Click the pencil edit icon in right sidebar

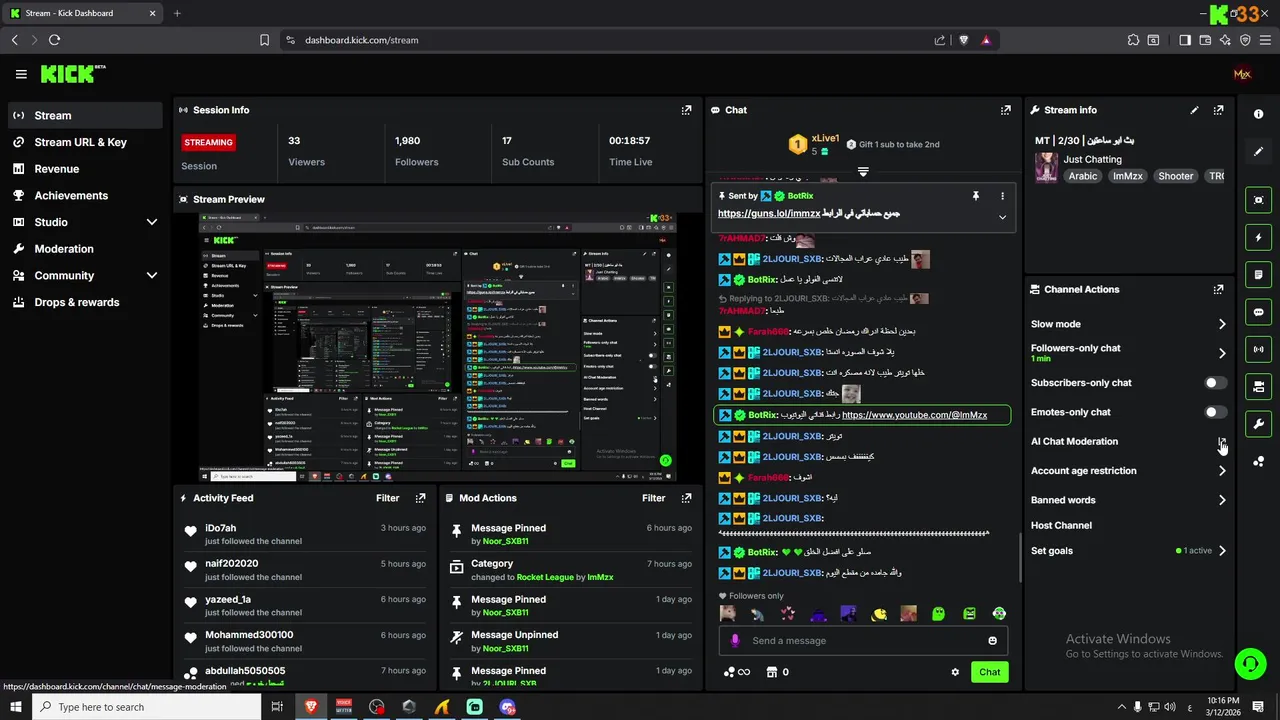click(x=1259, y=151)
